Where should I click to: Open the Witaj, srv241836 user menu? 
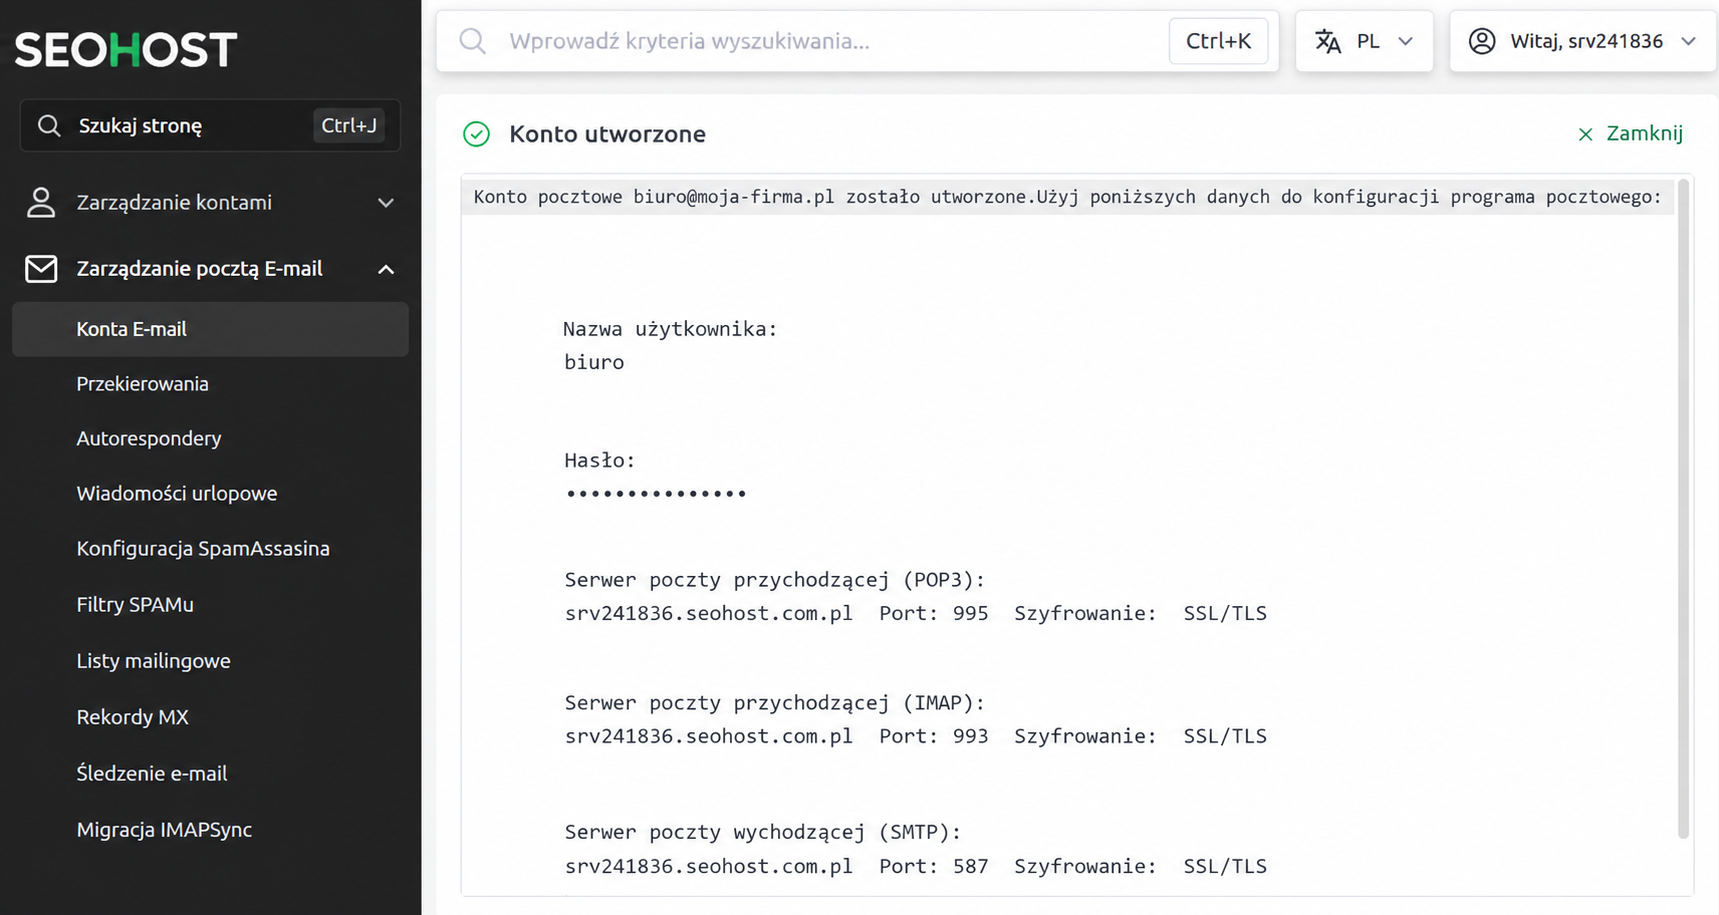[x=1583, y=41]
